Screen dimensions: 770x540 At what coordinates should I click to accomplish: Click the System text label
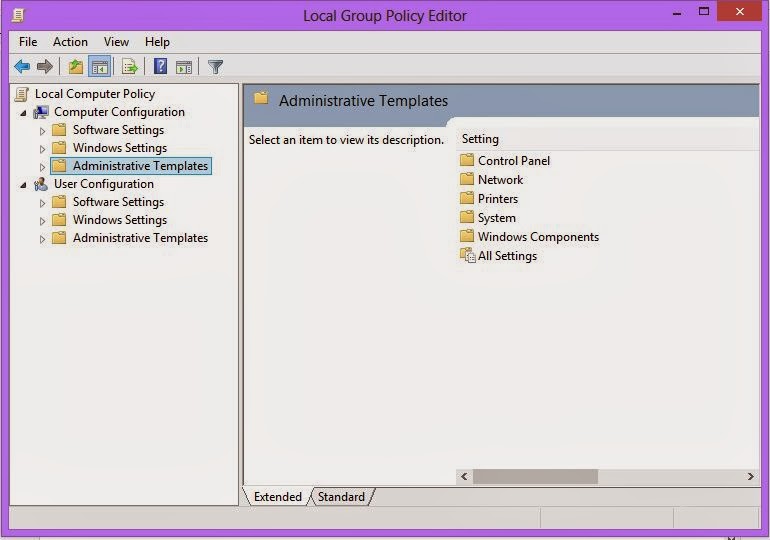pyautogui.click(x=497, y=218)
